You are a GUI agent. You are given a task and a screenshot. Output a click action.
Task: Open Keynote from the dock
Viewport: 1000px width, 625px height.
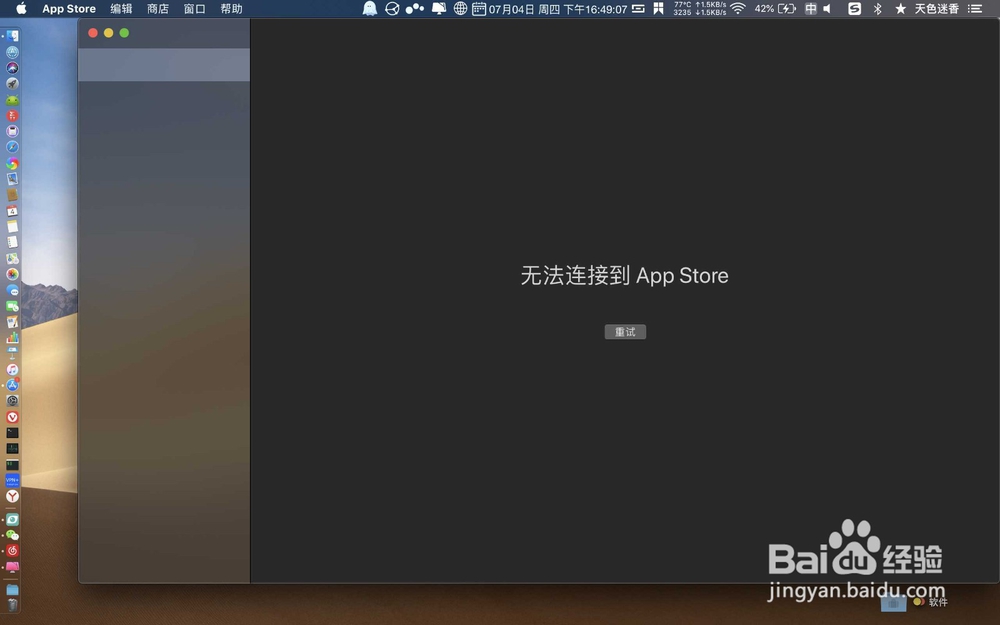click(x=12, y=353)
